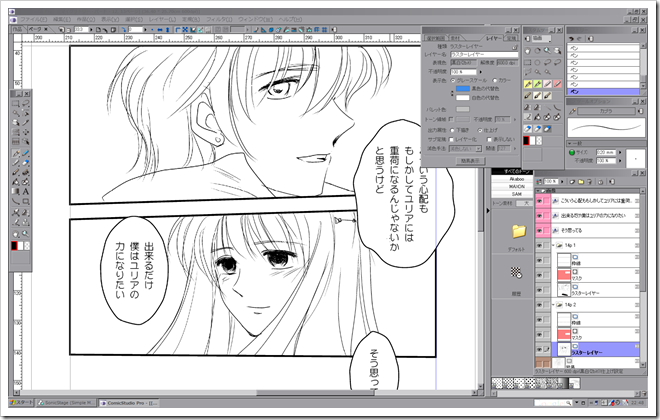Viewport: 660px width, 420px height.
Task: Open the レイヤー menu
Action: click(x=162, y=19)
